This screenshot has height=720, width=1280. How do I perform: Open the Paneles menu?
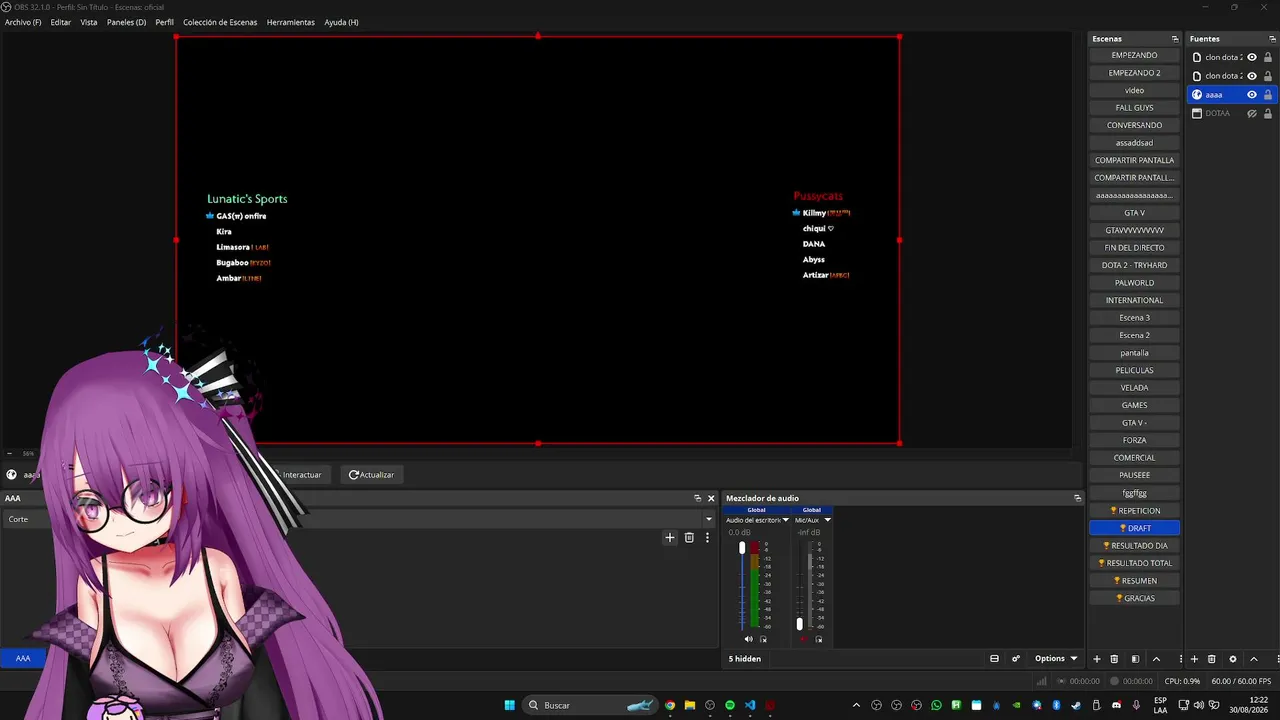tap(126, 22)
